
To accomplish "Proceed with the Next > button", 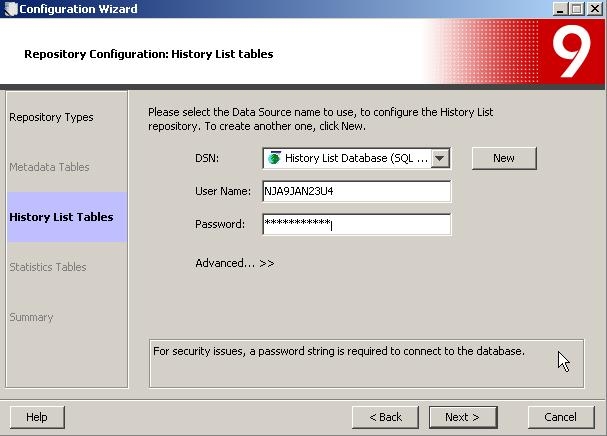I will click(x=462, y=417).
